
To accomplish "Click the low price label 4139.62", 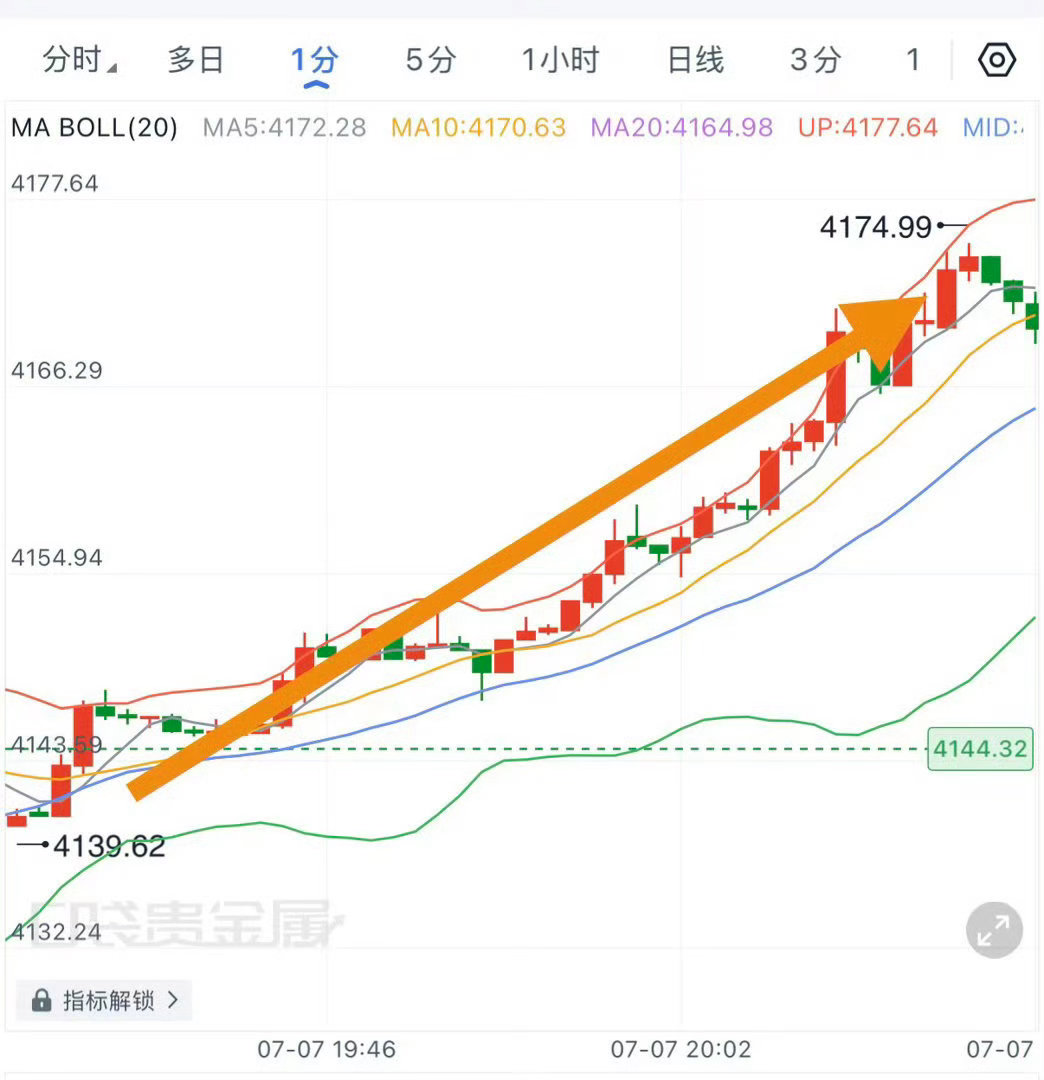I will (x=109, y=846).
